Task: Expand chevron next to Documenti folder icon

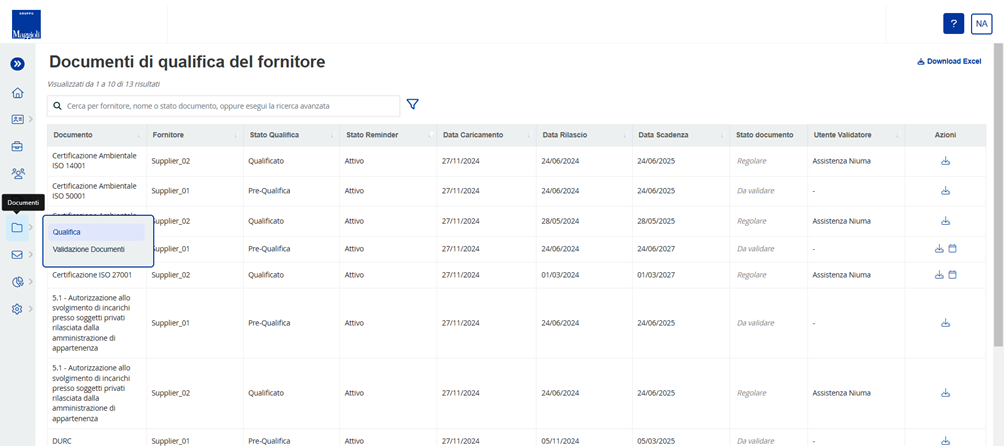Action: pos(30,227)
